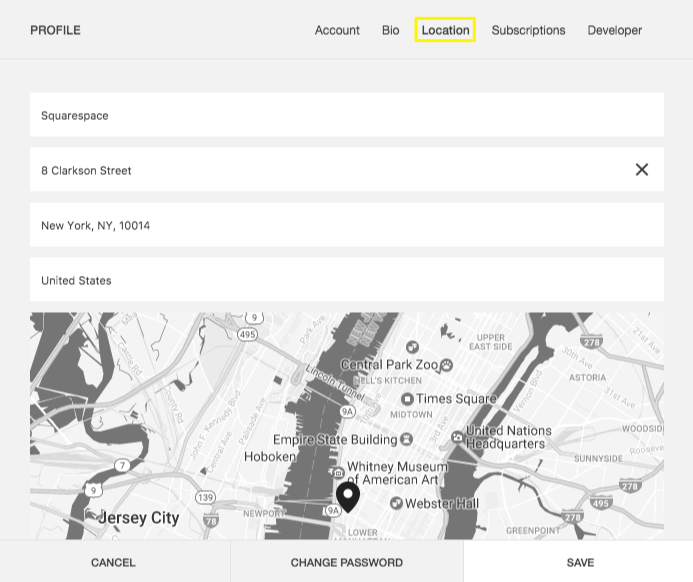The height and width of the screenshot is (582, 693).
Task: Click the black location pin on map
Action: click(x=348, y=496)
